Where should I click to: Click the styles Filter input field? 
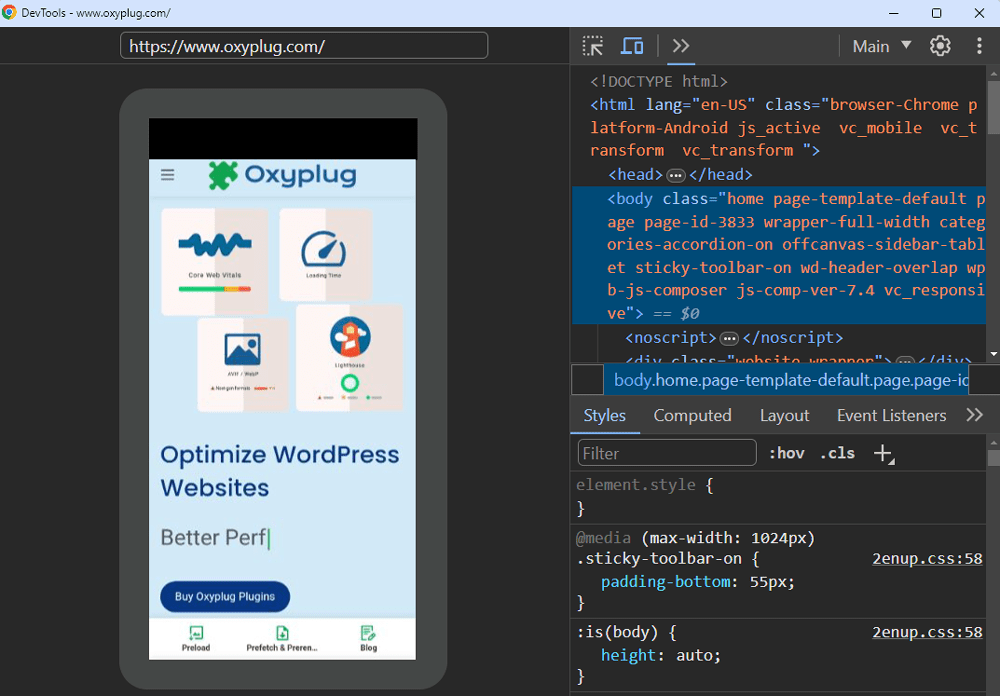[667, 453]
